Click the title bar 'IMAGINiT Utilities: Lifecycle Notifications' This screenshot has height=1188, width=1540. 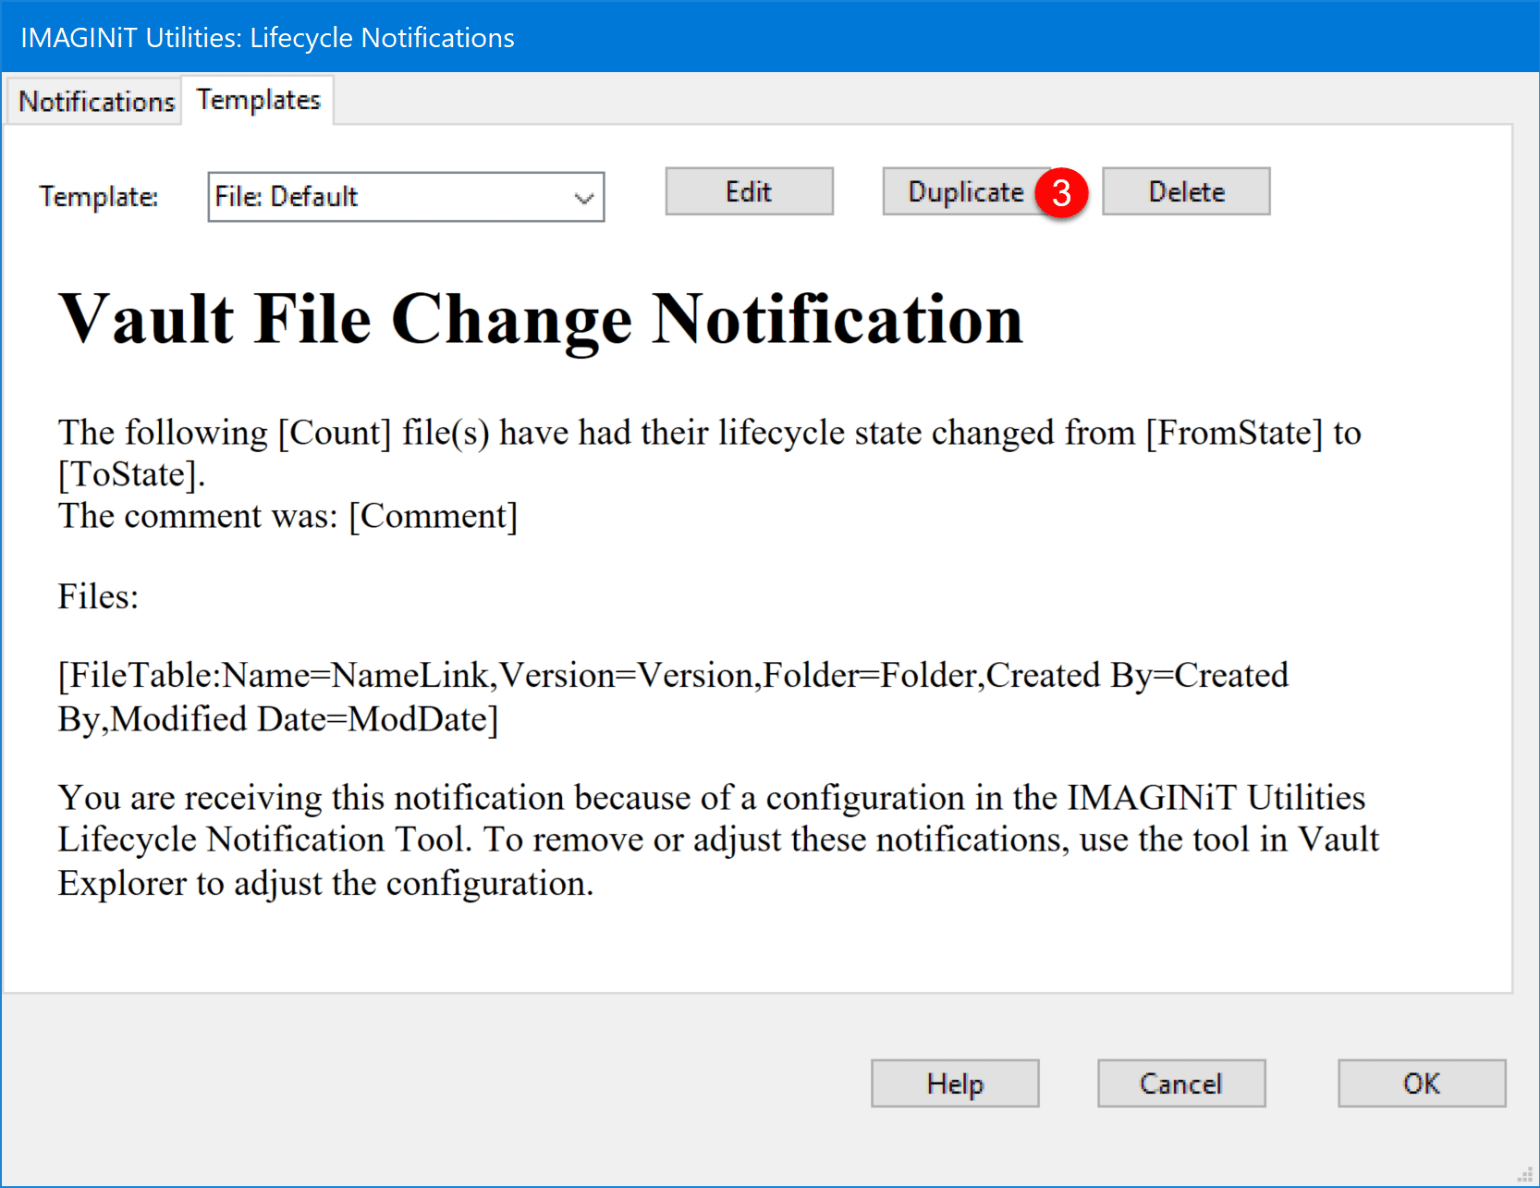[268, 38]
